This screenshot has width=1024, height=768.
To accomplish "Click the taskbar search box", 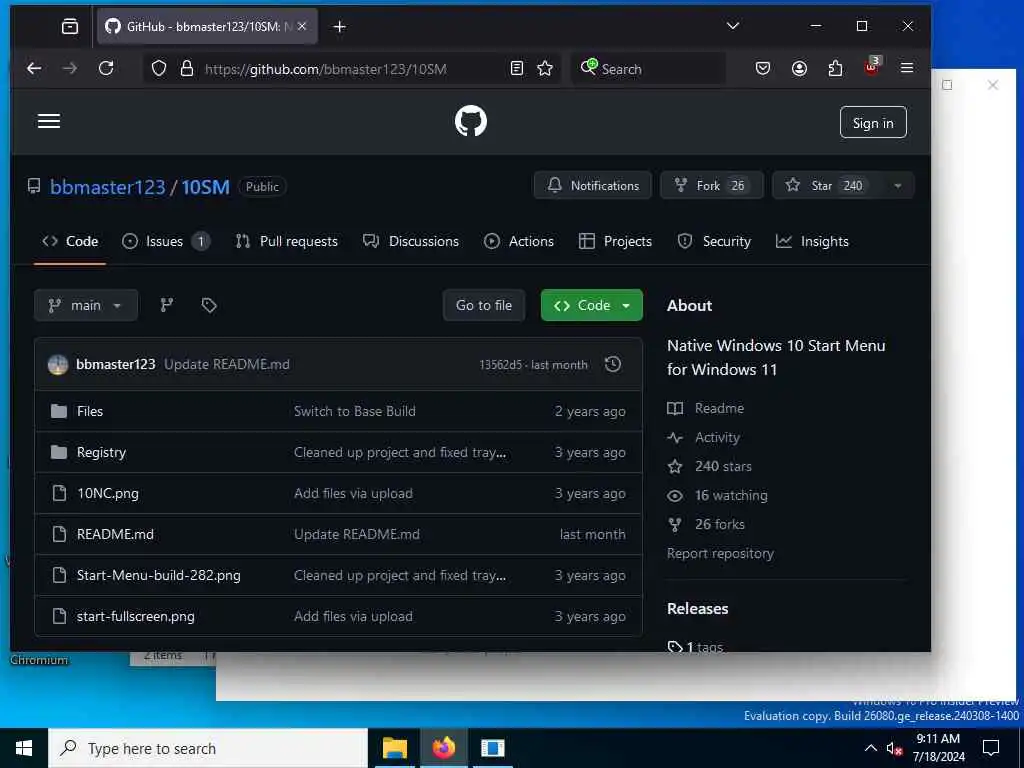I will (208, 748).
